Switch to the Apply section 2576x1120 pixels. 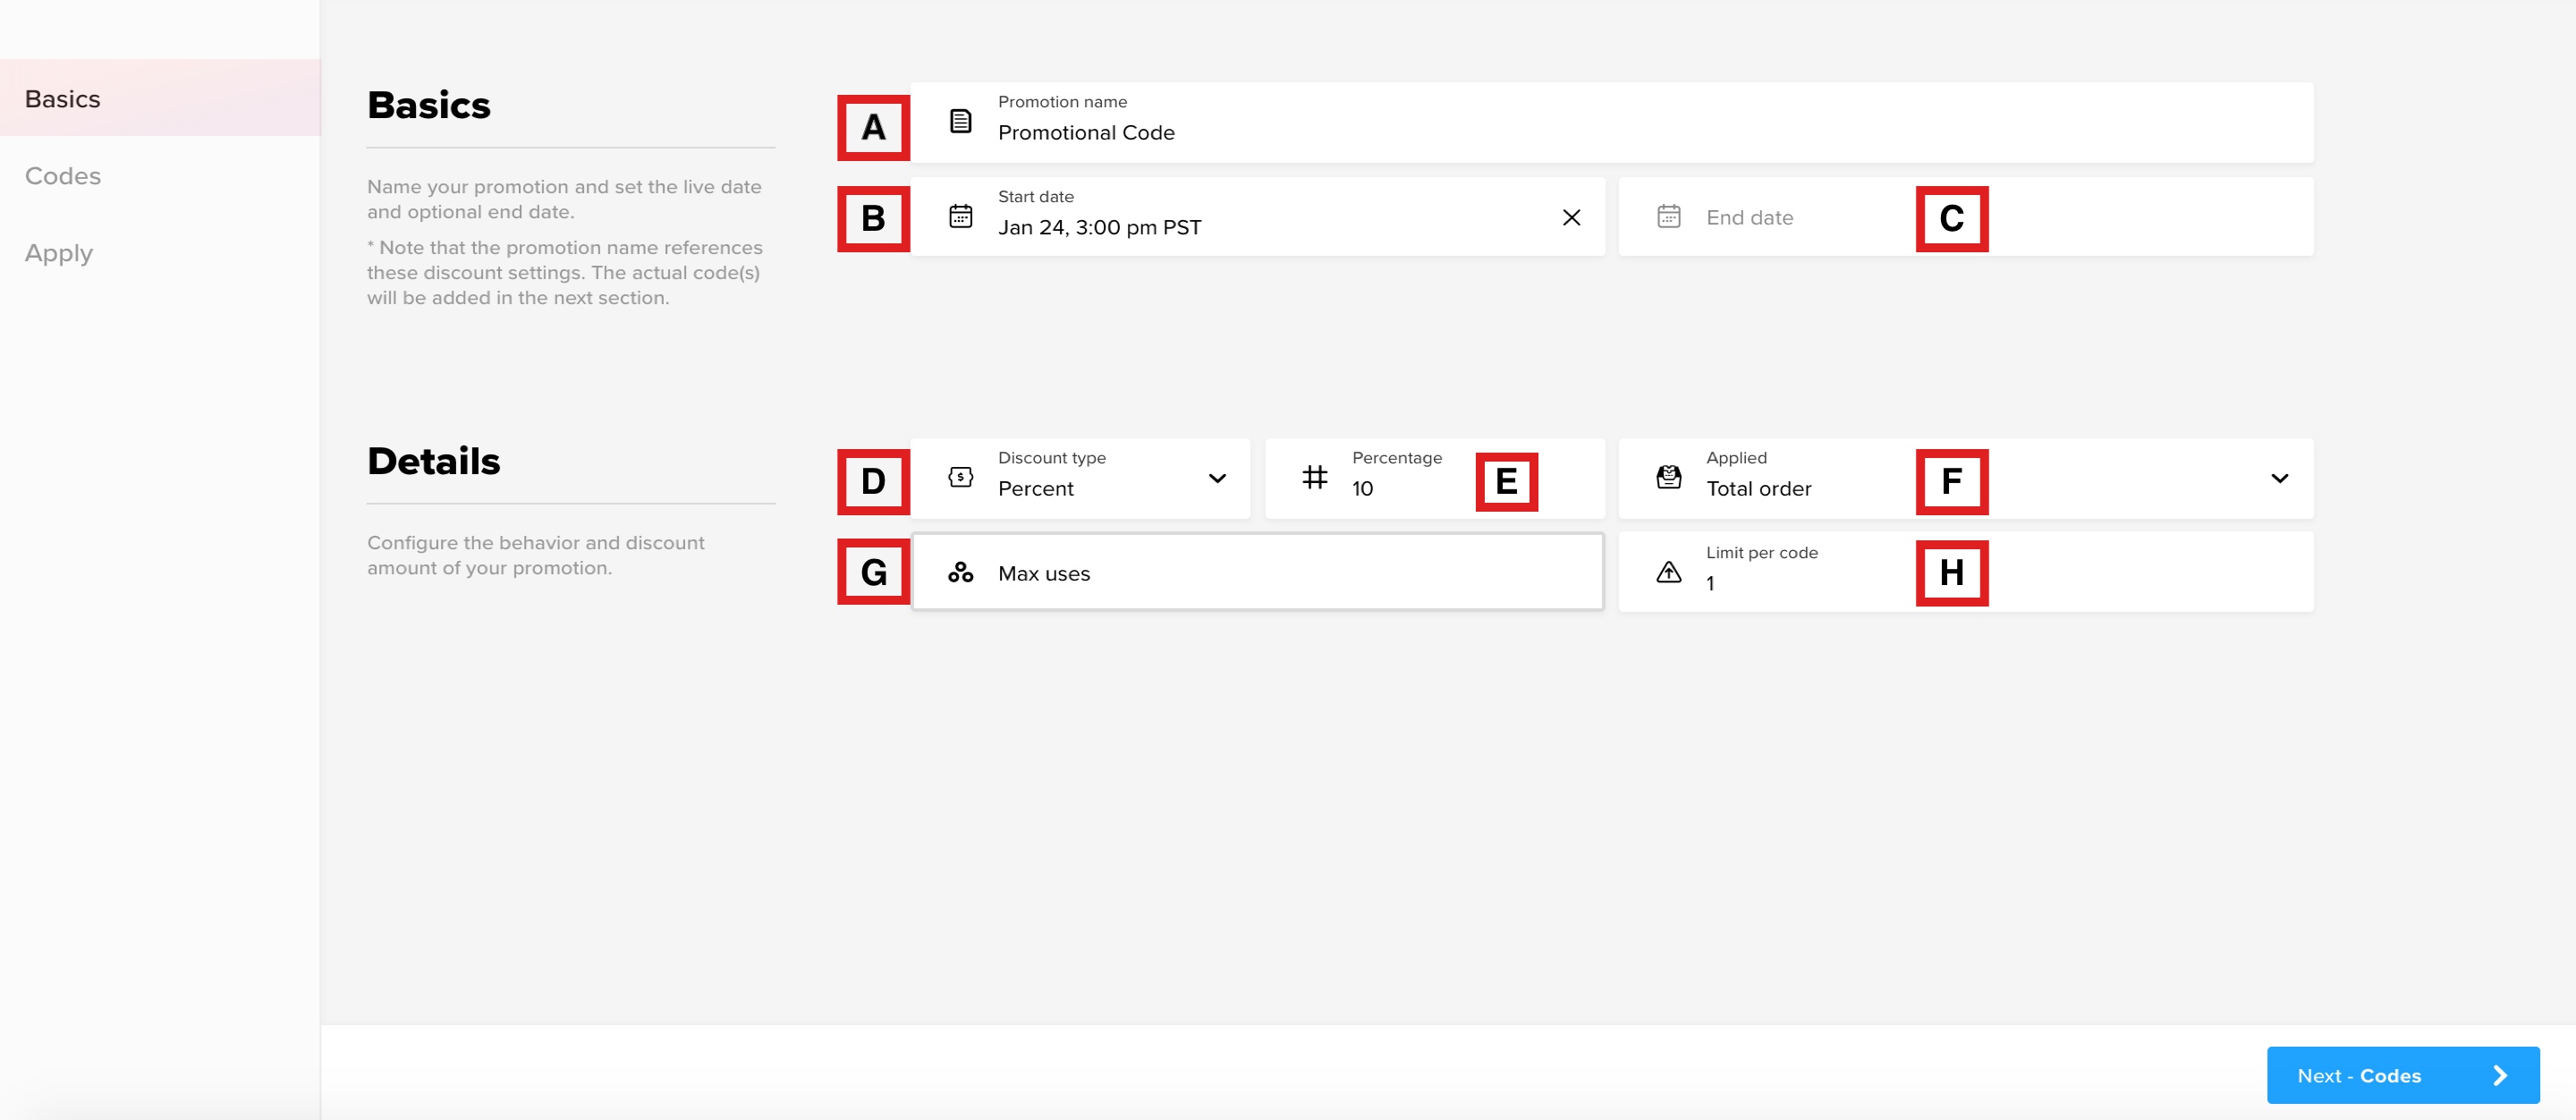(x=160, y=252)
